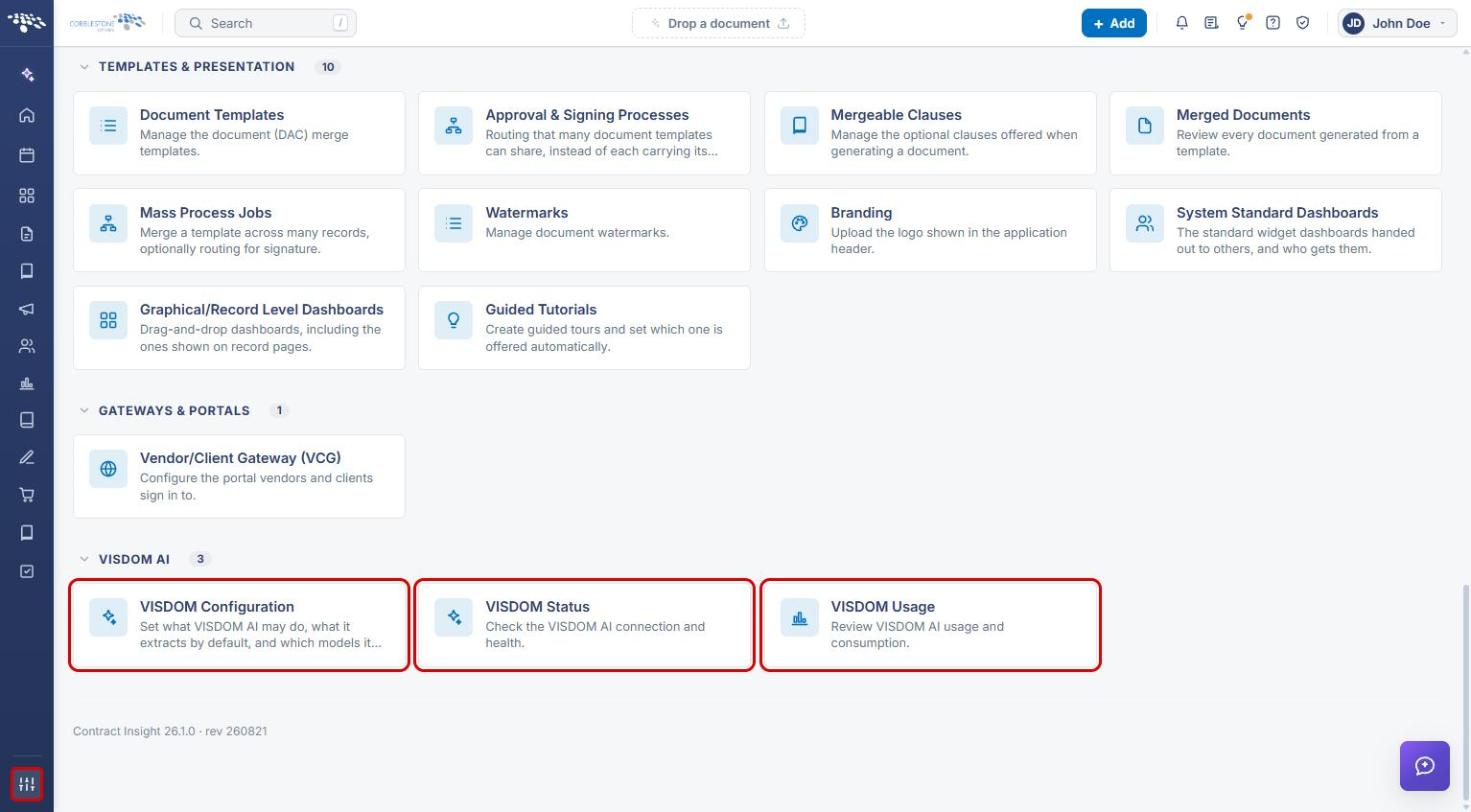Open the lightbulb tips icon
The image size is (1471, 812).
(1243, 23)
